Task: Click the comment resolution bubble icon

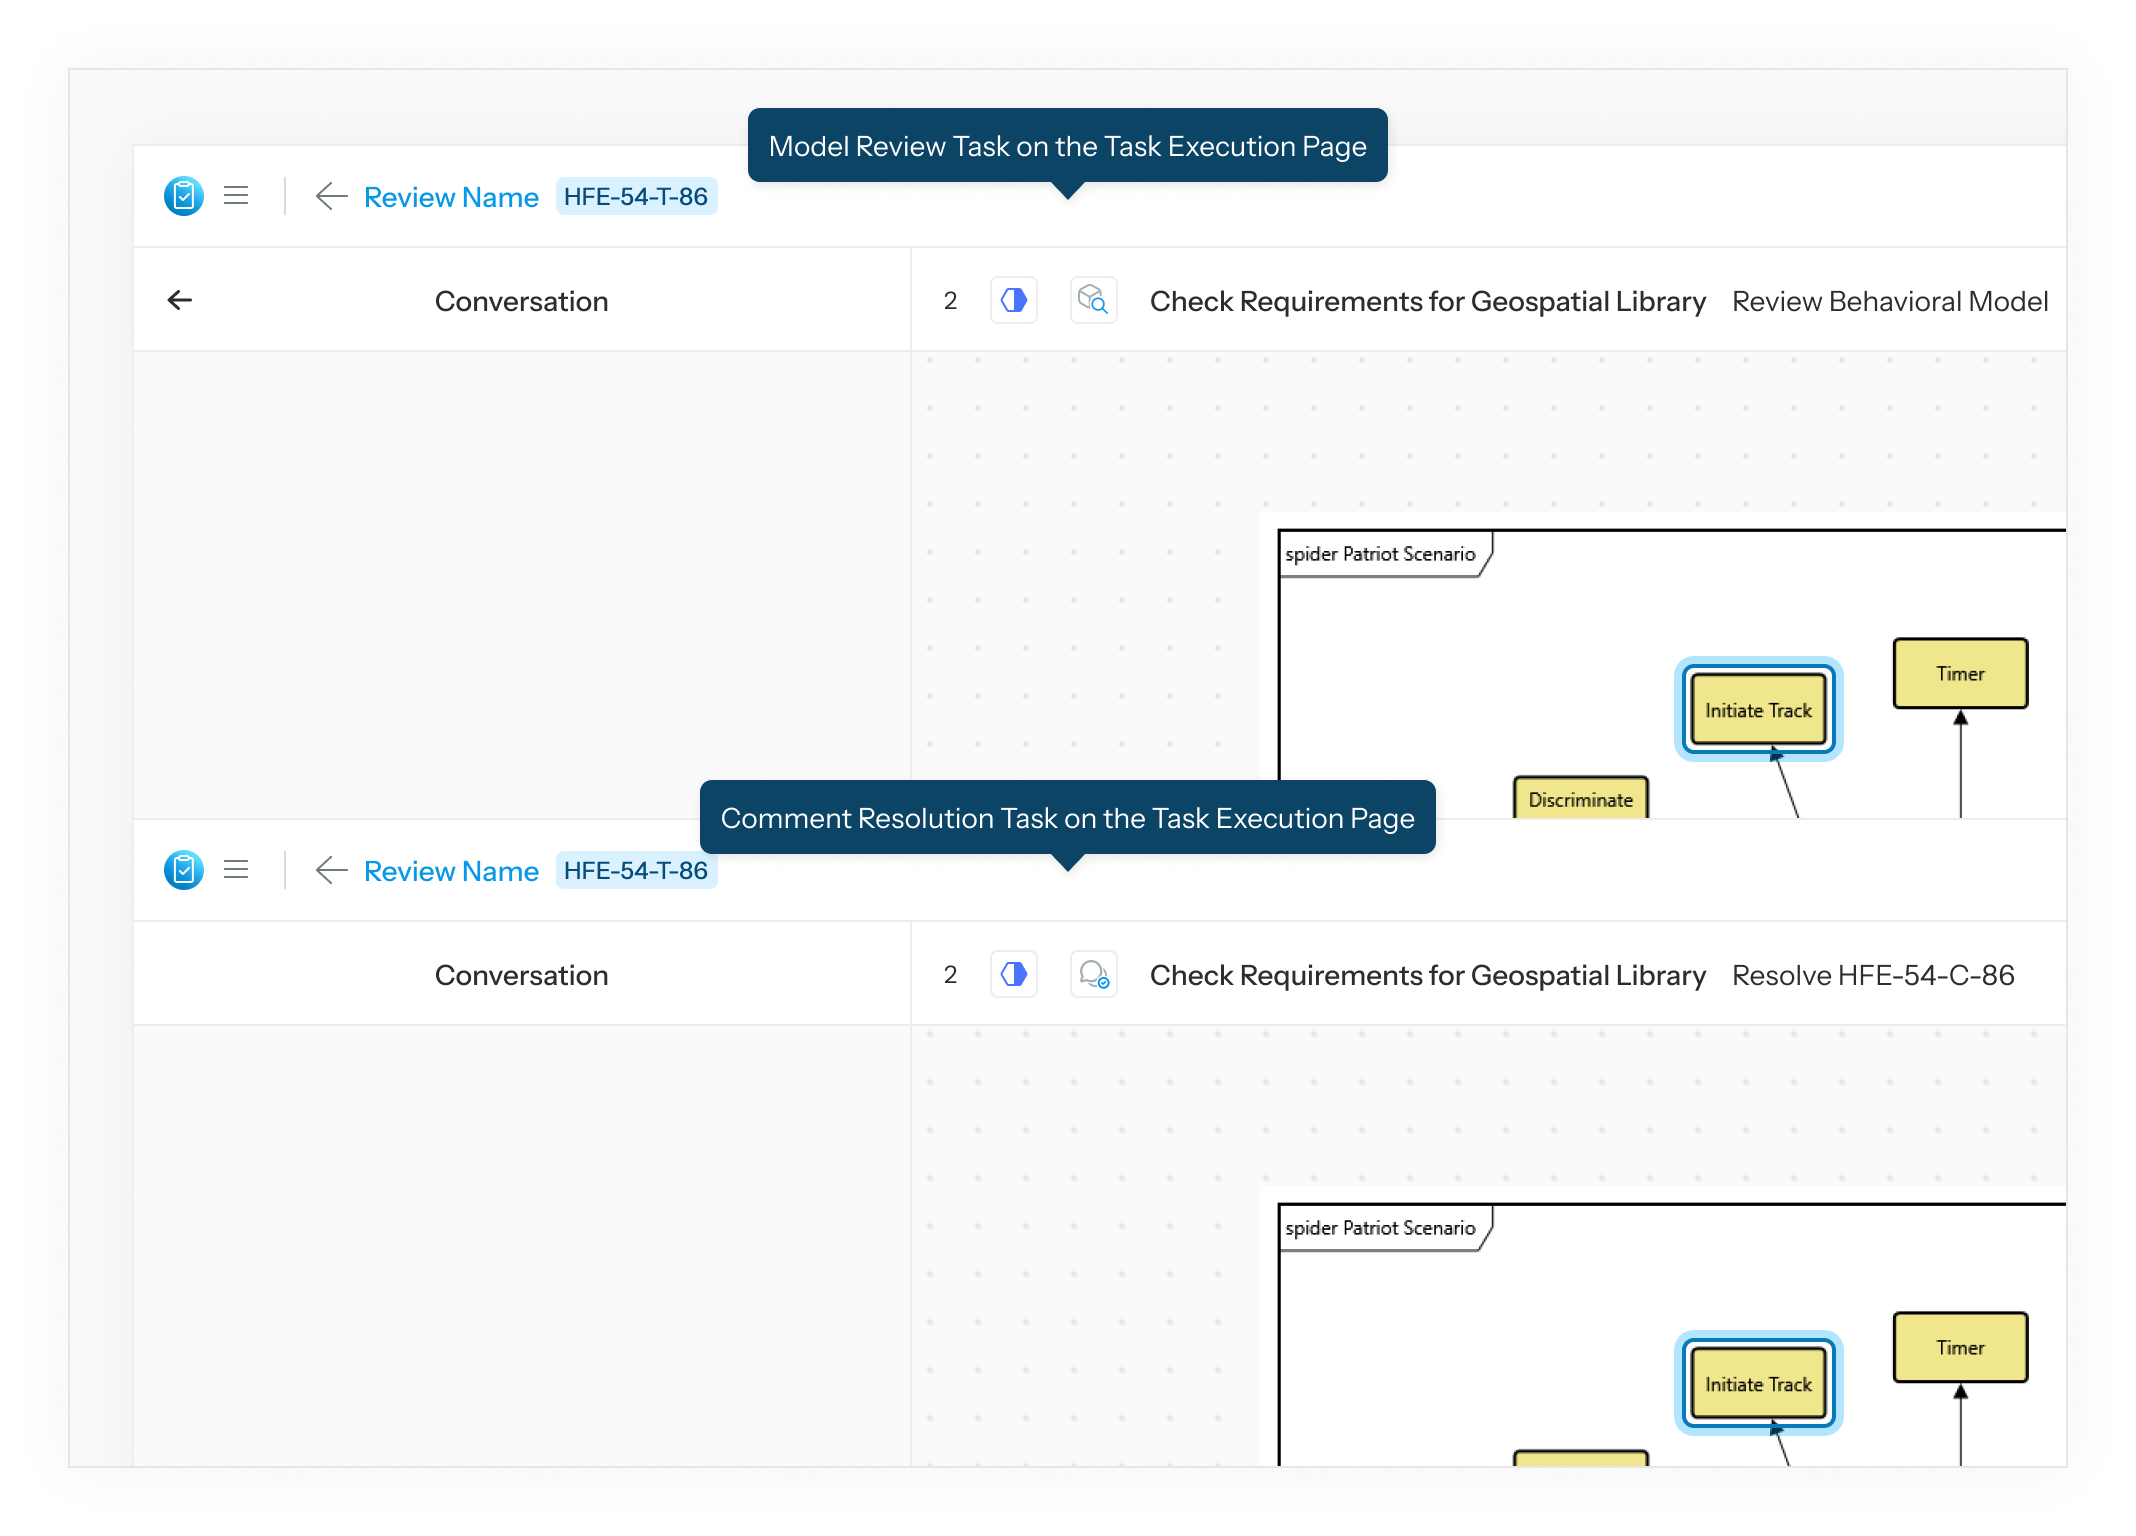Action: pyautogui.click(x=1093, y=974)
